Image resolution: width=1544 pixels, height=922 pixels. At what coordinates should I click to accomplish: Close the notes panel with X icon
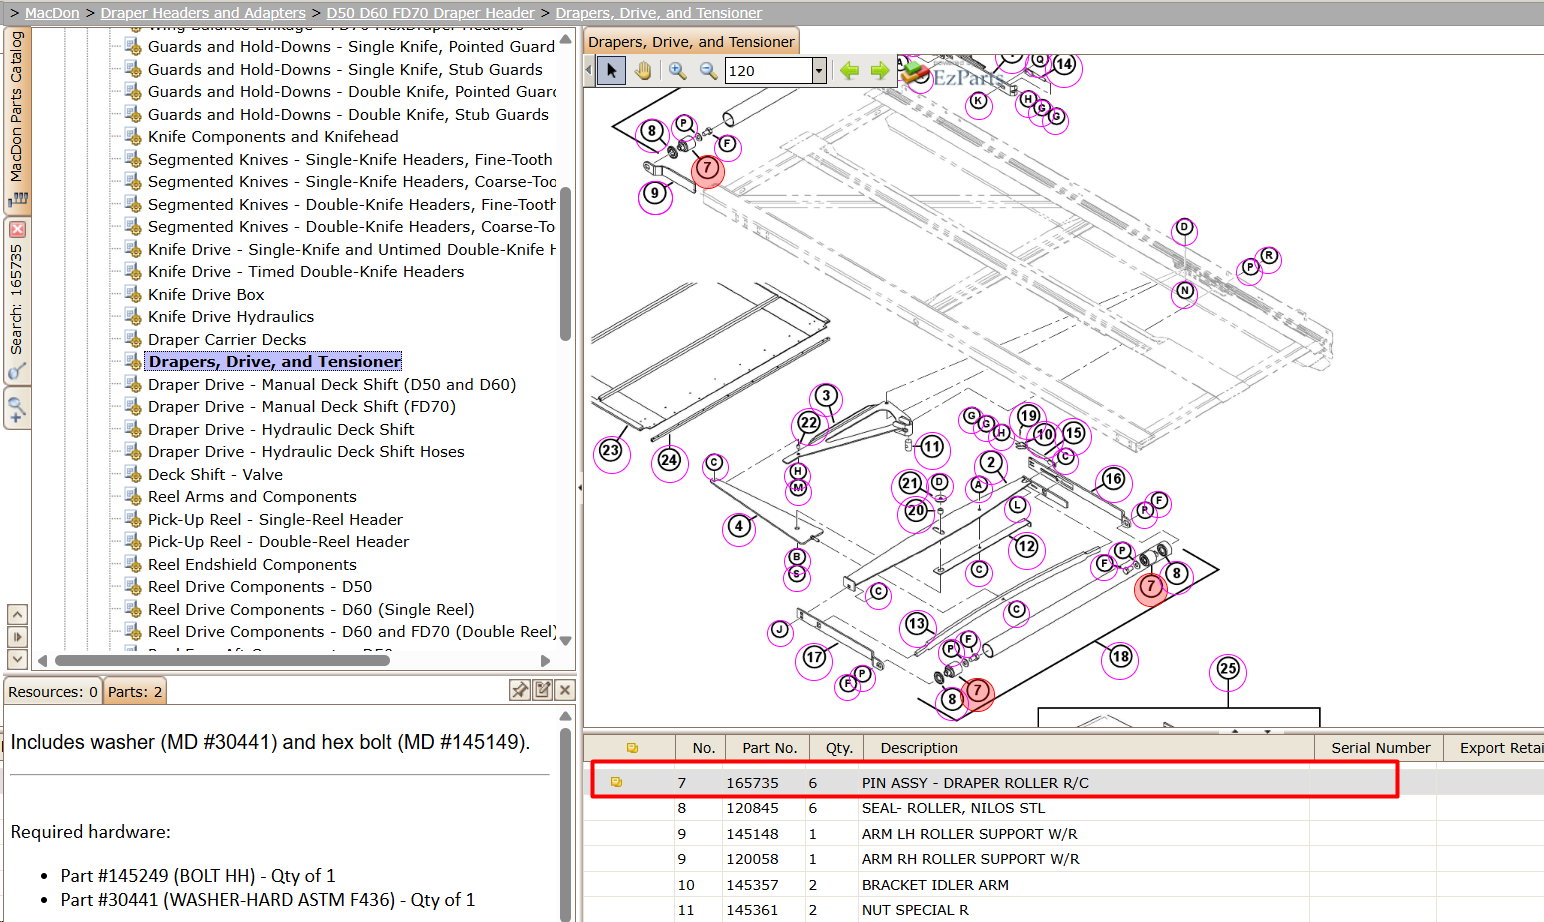point(565,690)
